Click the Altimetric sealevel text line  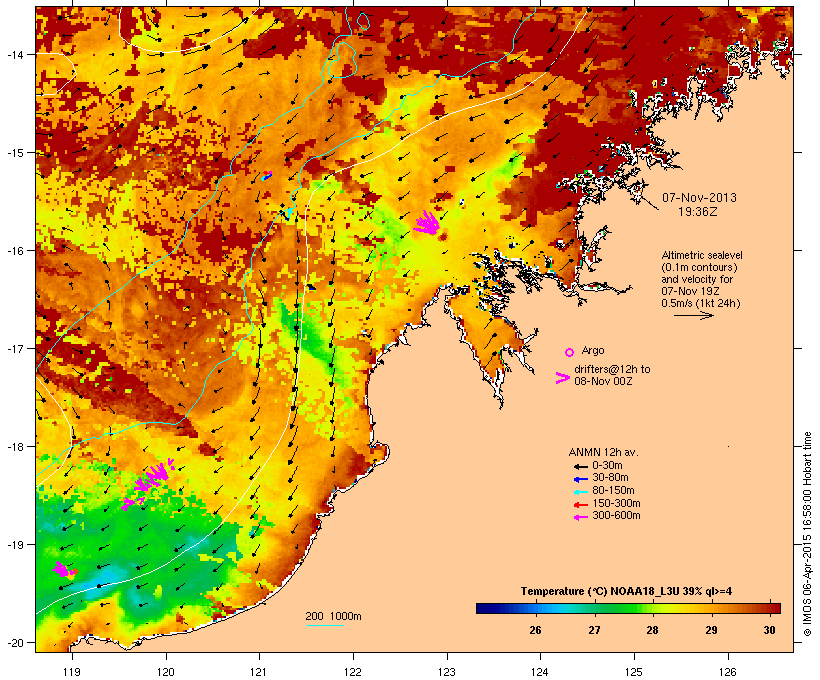[x=702, y=255]
